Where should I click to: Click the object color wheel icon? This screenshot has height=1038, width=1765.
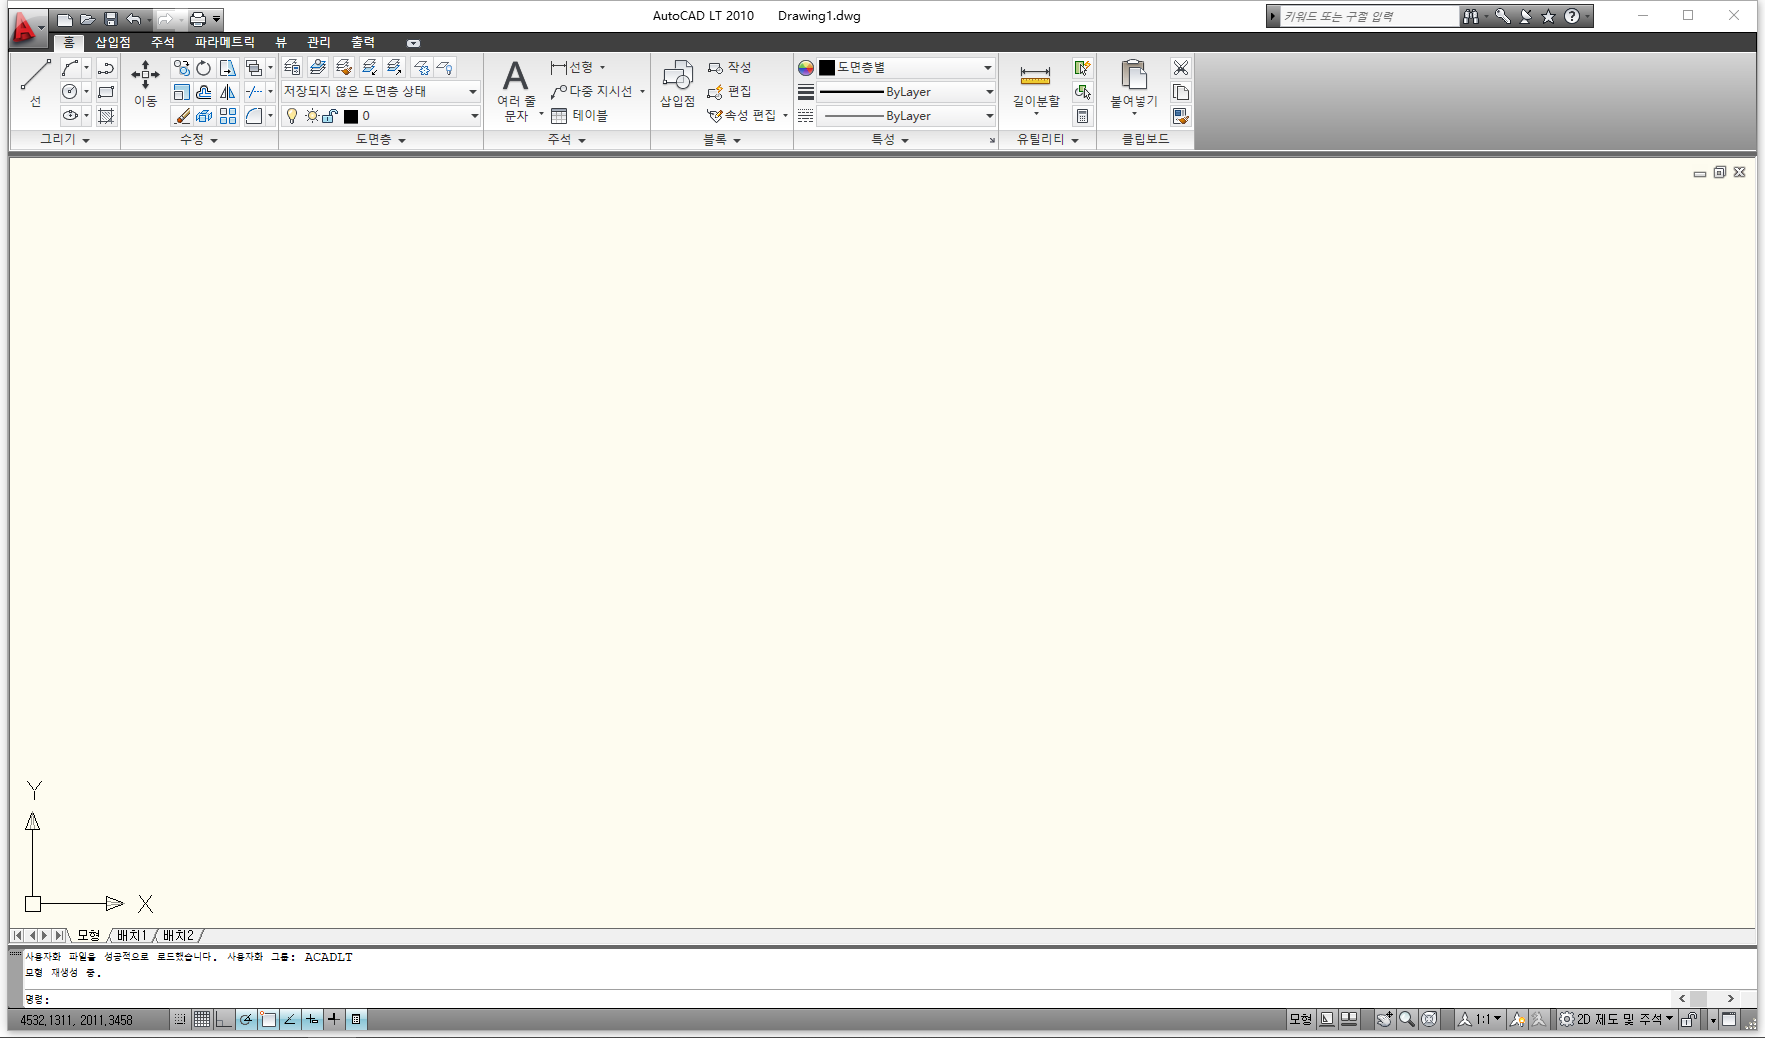click(806, 68)
